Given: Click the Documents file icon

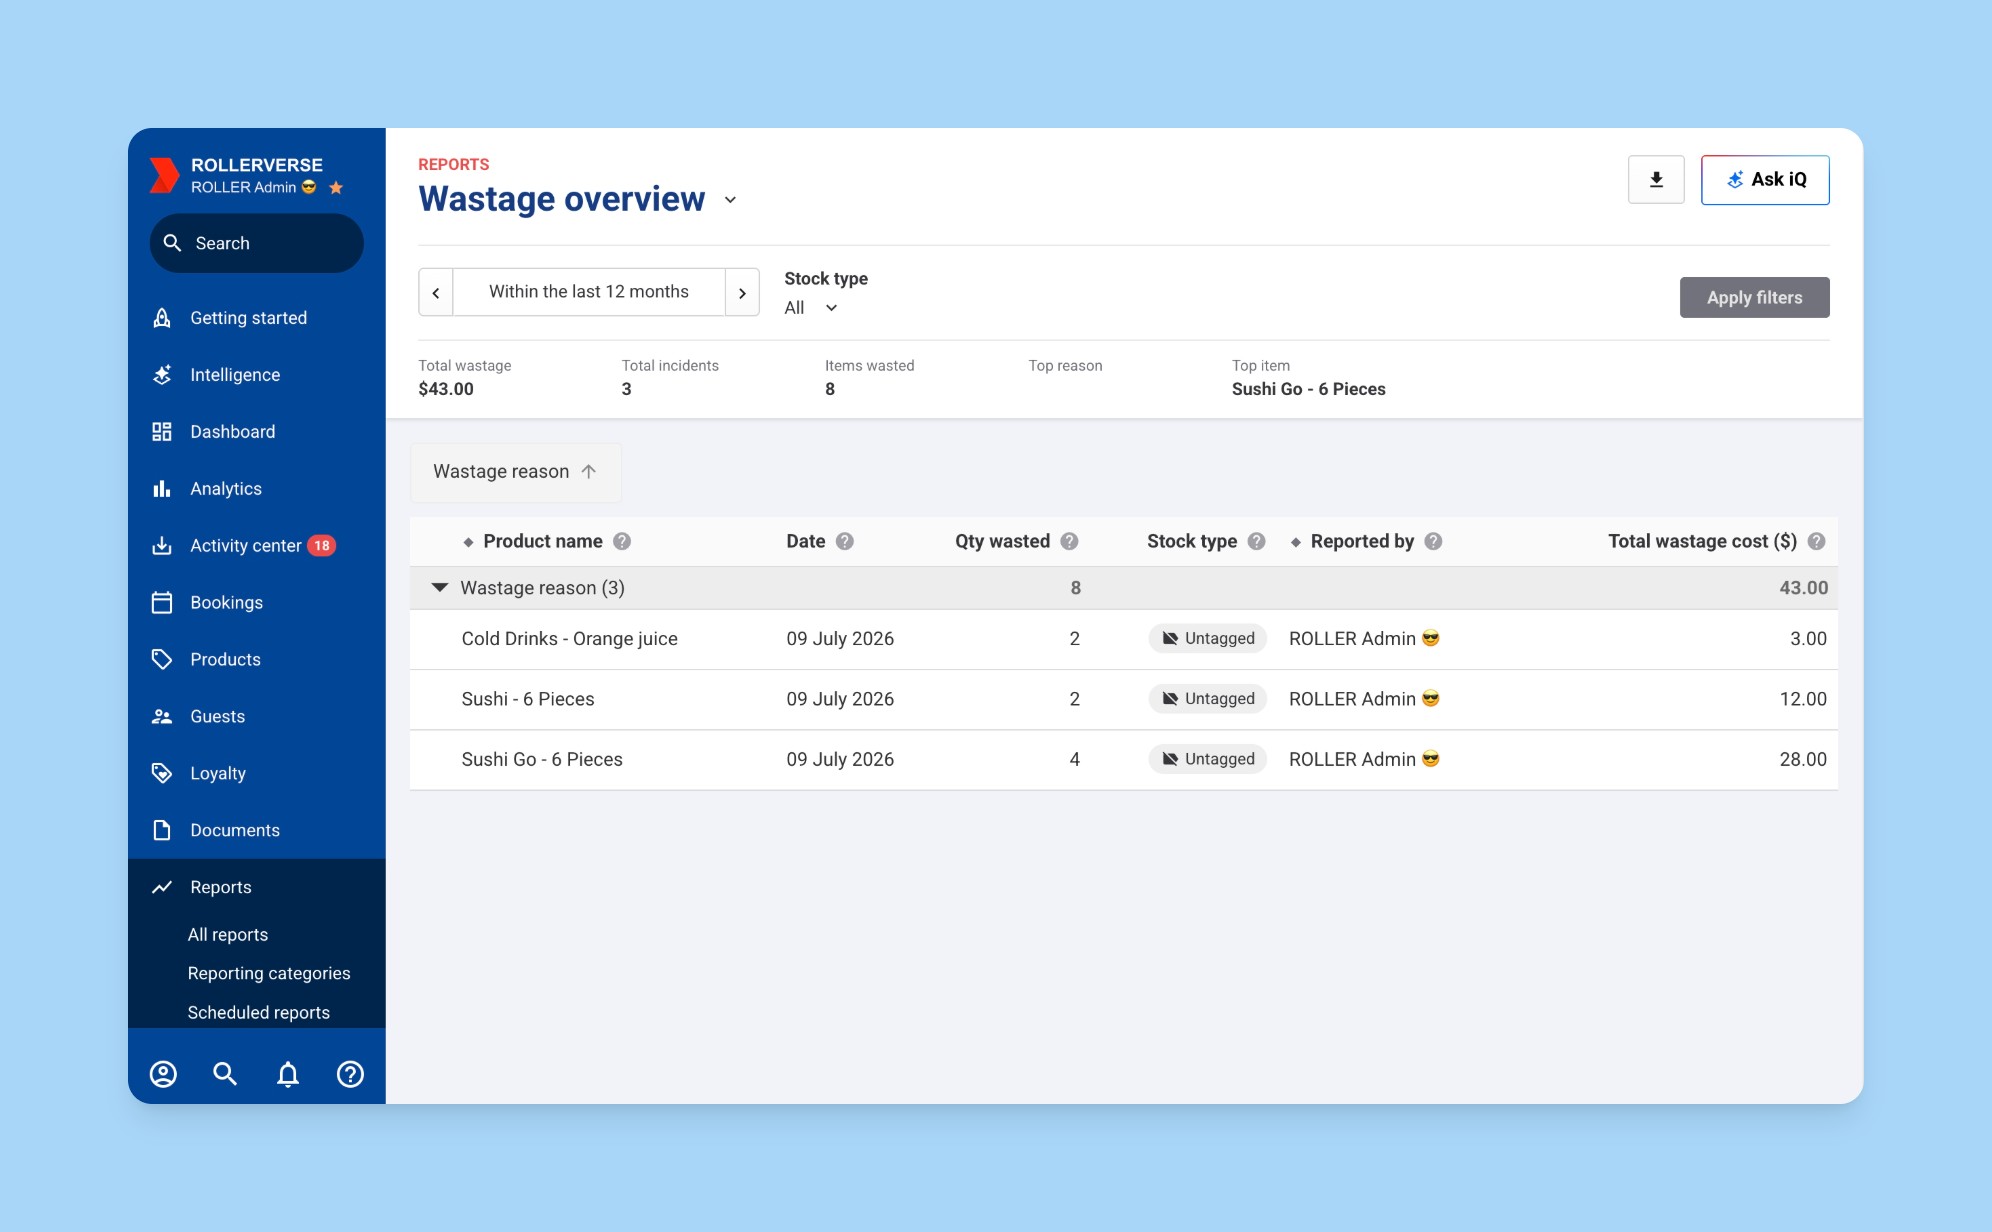Looking at the screenshot, I should 162,831.
